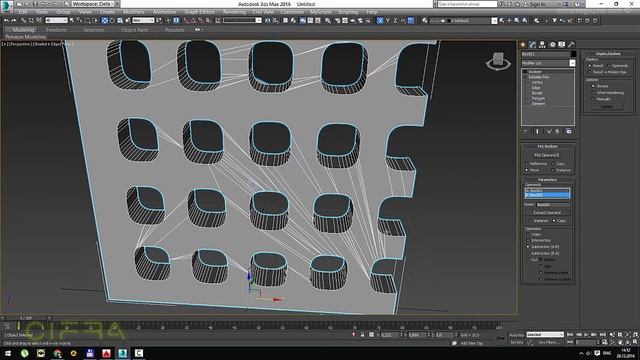Activate the Select and Move tool
This screenshot has width=640, height=360.
104,20
